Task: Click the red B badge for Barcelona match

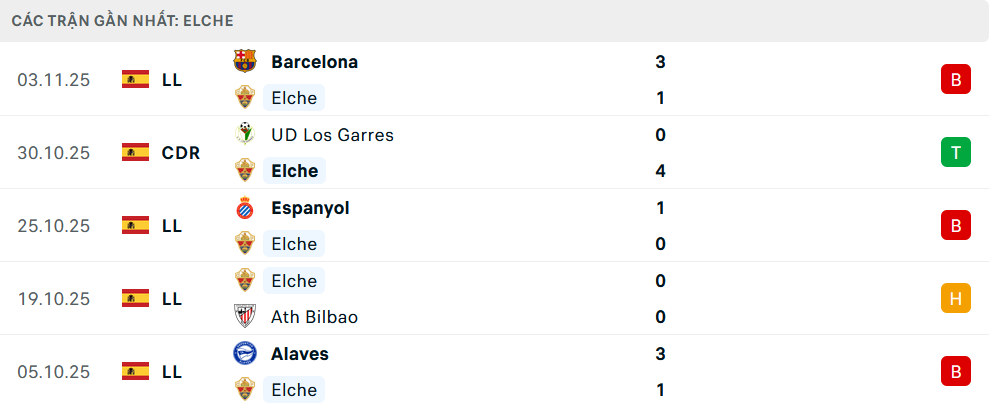Action: pyautogui.click(x=955, y=79)
